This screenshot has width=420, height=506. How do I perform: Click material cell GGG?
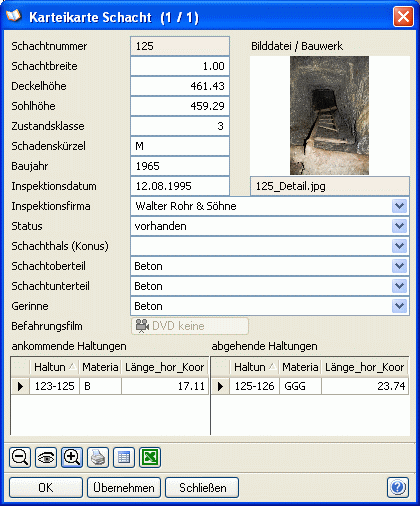point(300,386)
